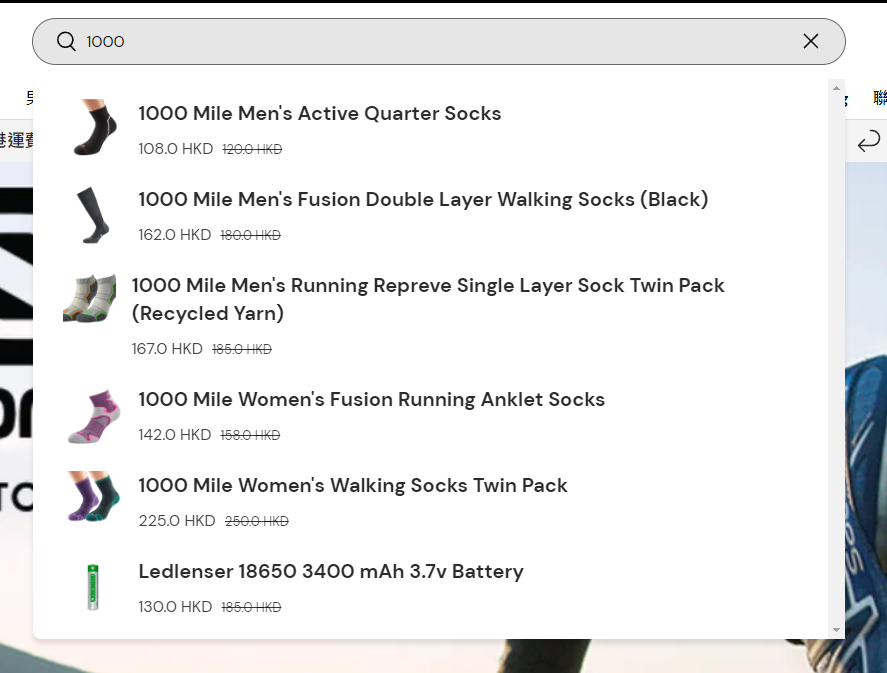The image size is (887, 673).
Task: Open 1000 Mile Women's Fusion Running Anklet Socks
Action: coord(372,399)
